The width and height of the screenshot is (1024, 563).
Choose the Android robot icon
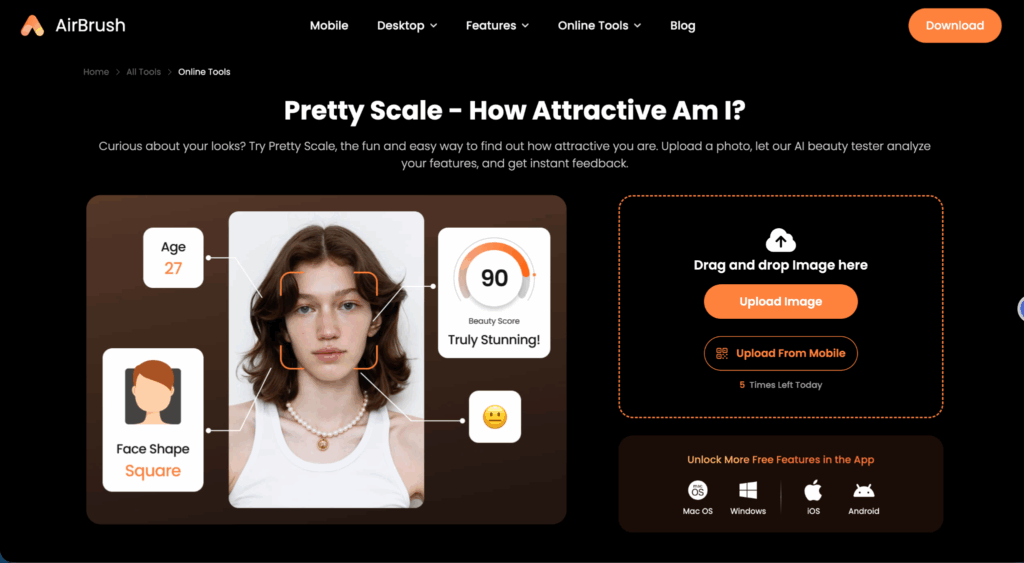(863, 491)
